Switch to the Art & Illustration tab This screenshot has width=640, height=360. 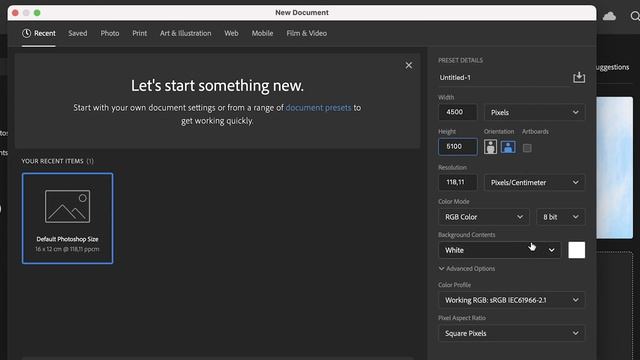click(186, 33)
